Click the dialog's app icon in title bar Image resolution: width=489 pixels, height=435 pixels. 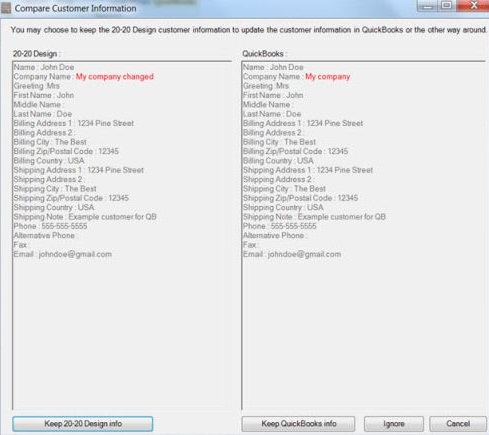6,8
